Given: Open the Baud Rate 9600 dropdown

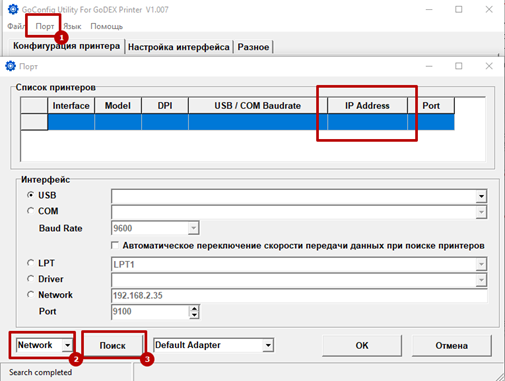Looking at the screenshot, I should pos(193,228).
